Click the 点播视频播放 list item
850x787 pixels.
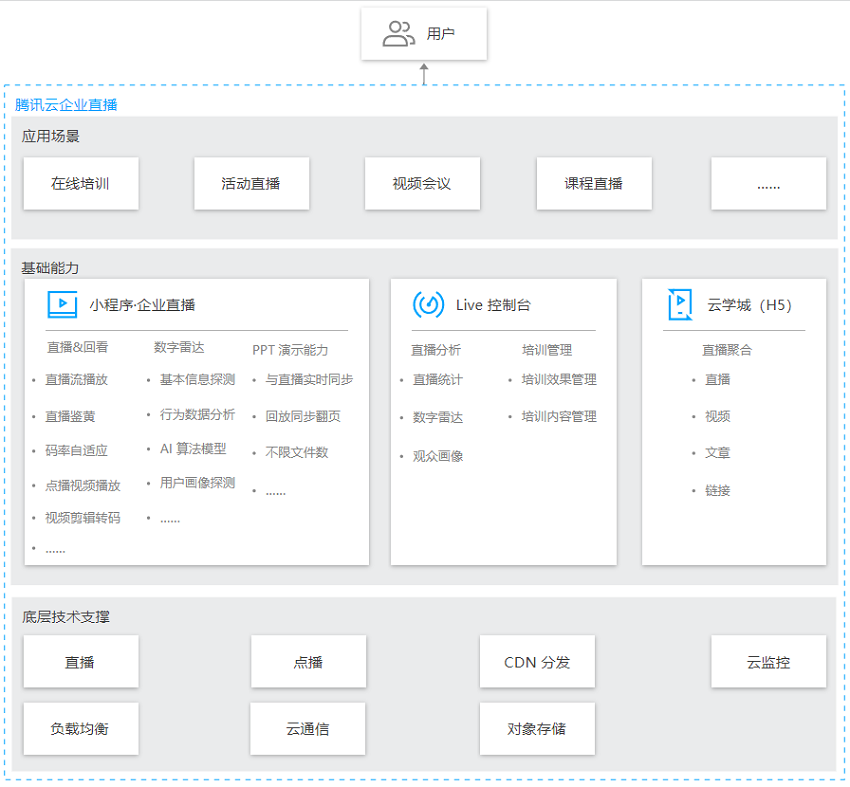point(83,485)
